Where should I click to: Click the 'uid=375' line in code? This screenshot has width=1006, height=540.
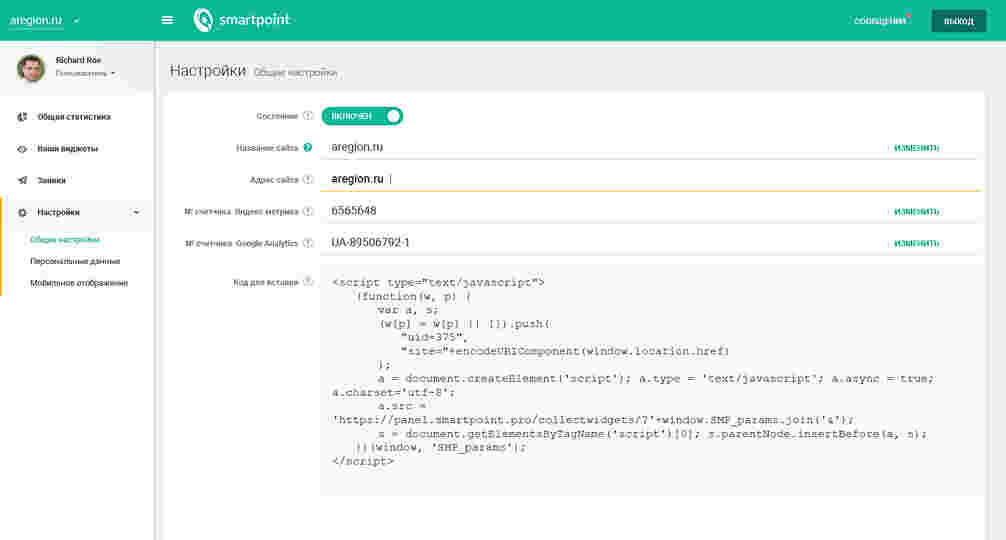(x=434, y=337)
